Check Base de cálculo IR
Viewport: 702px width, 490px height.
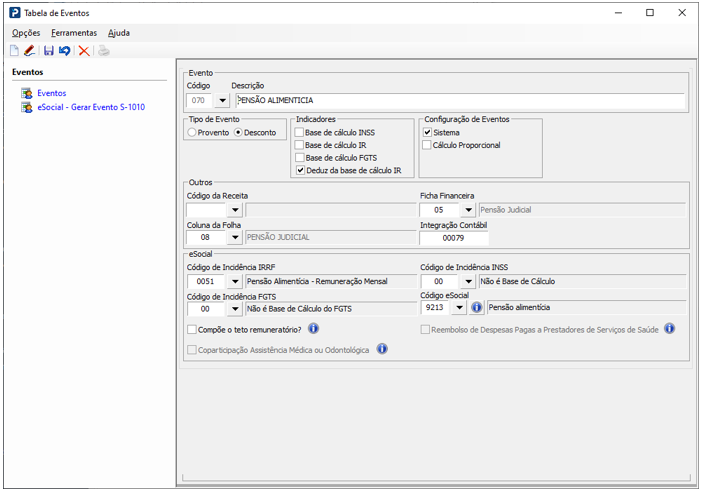(x=299, y=145)
